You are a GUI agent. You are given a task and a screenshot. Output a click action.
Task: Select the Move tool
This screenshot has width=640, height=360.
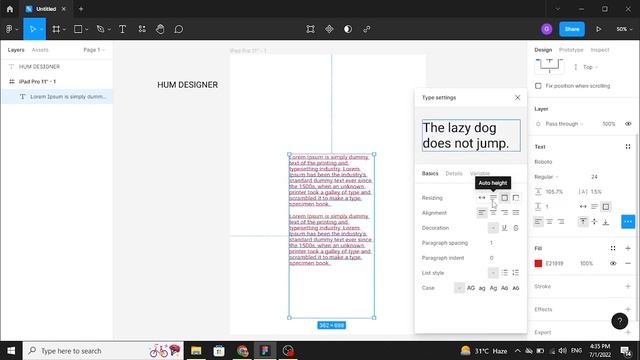coord(32,29)
